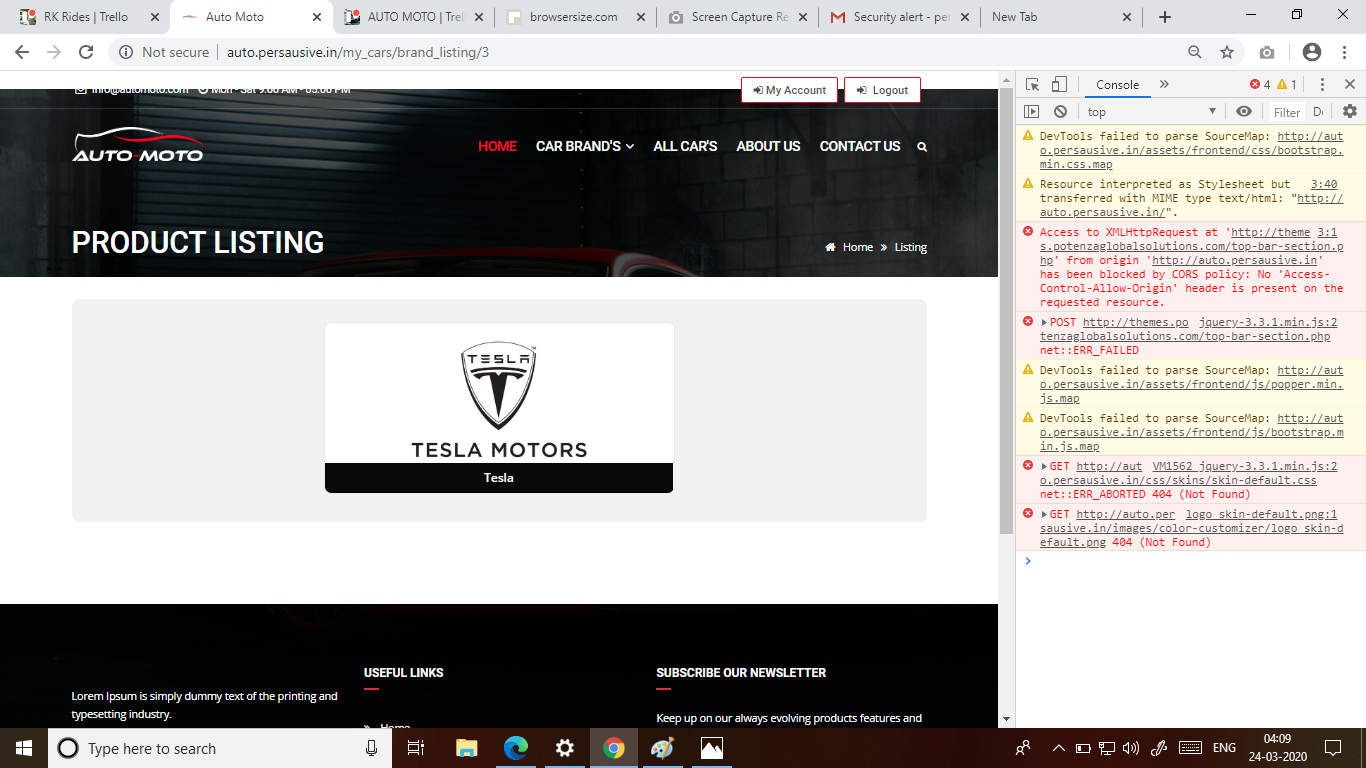Screen dimensions: 1366x768
Task: Open DevTools customize menu
Action: point(1322,85)
